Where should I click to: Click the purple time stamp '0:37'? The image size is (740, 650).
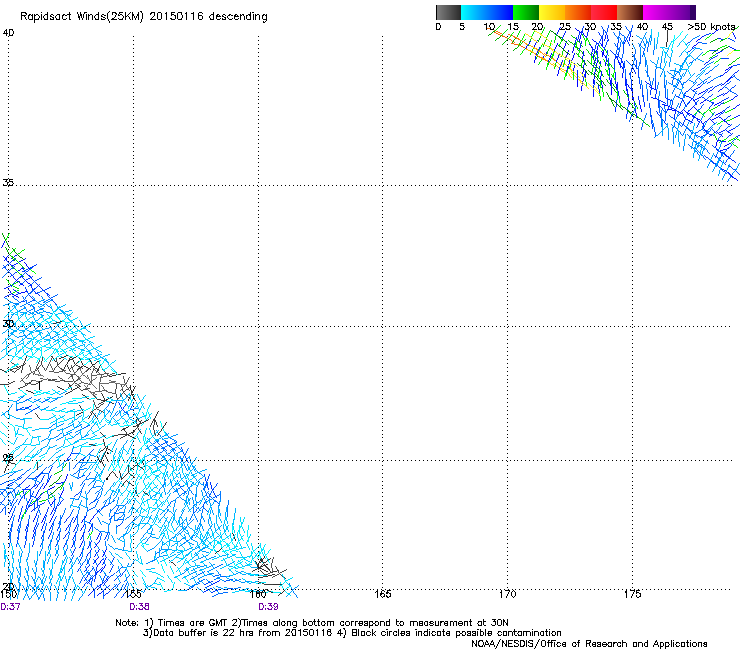click(x=10, y=607)
